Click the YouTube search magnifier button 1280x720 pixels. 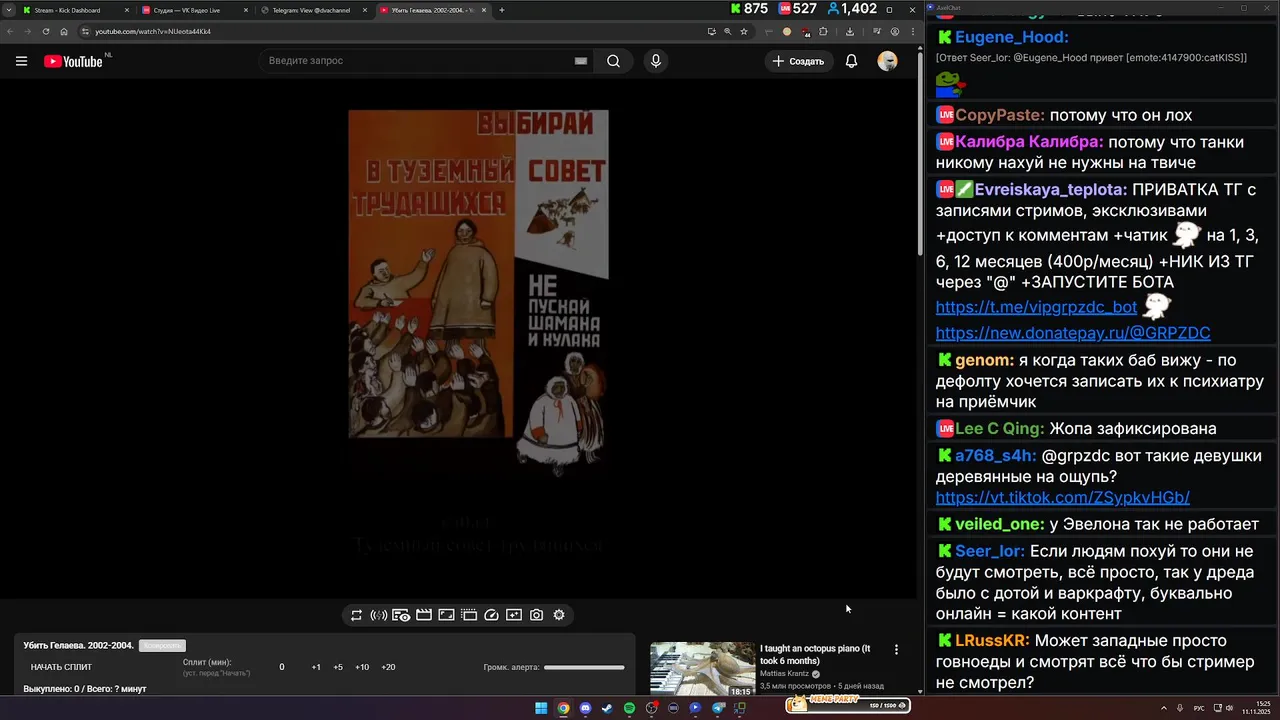click(x=613, y=61)
